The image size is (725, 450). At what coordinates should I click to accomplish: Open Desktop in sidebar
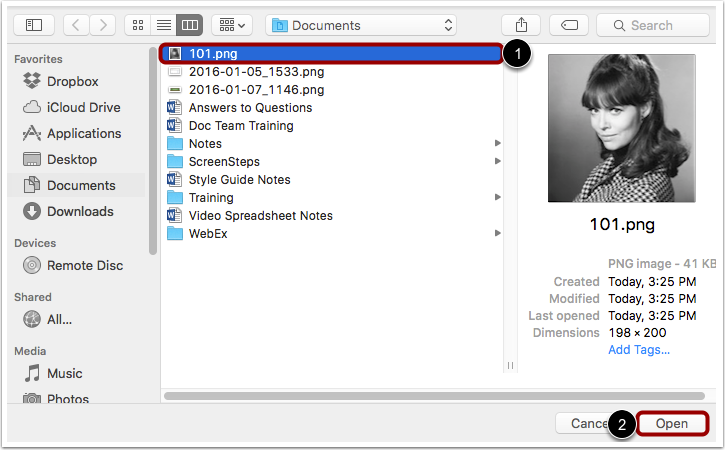click(60, 159)
